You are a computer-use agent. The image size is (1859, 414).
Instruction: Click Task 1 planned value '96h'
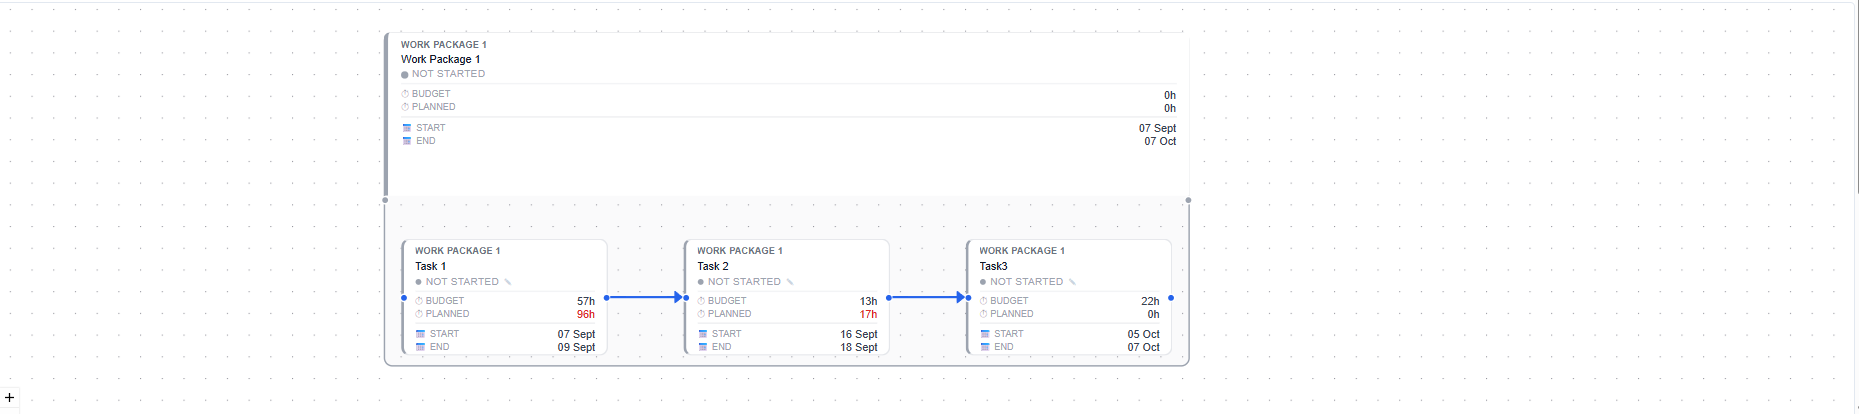coord(586,314)
